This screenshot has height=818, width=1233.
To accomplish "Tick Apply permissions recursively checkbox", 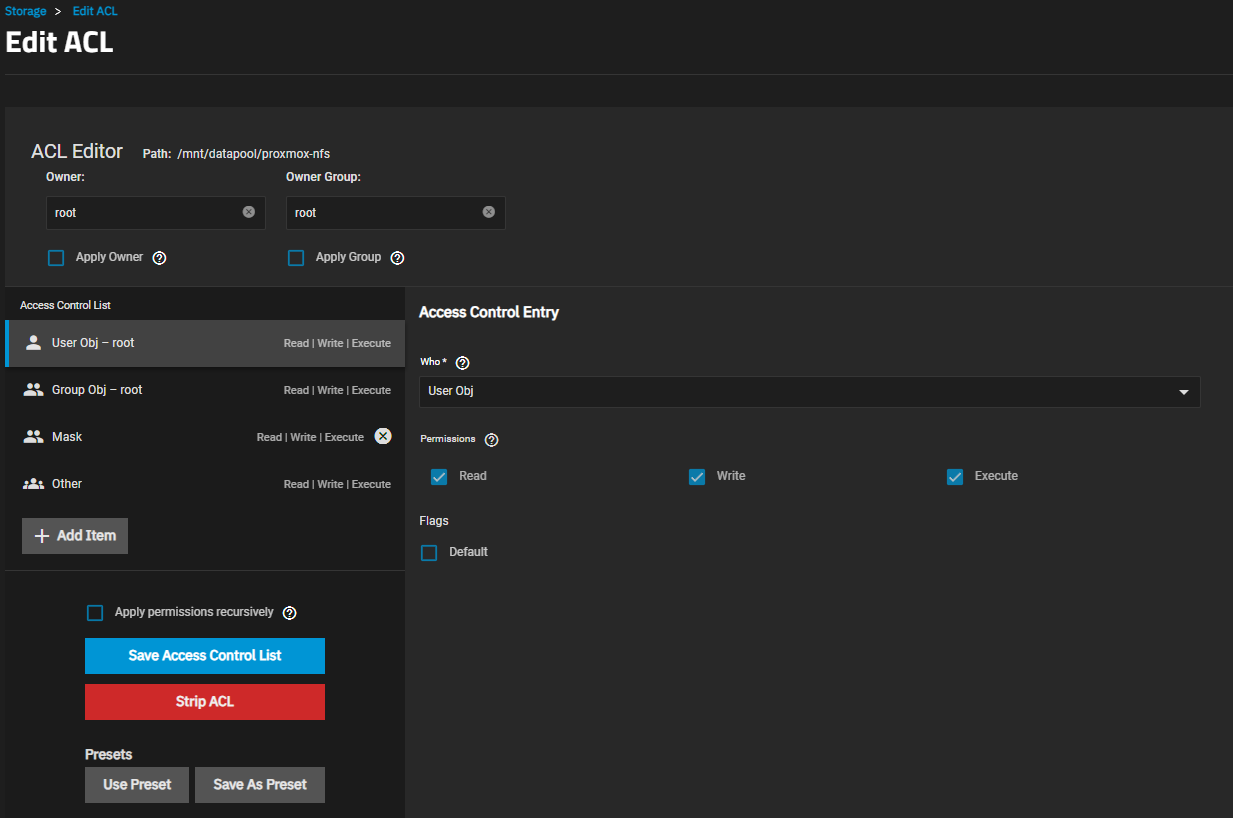I will (95, 613).
